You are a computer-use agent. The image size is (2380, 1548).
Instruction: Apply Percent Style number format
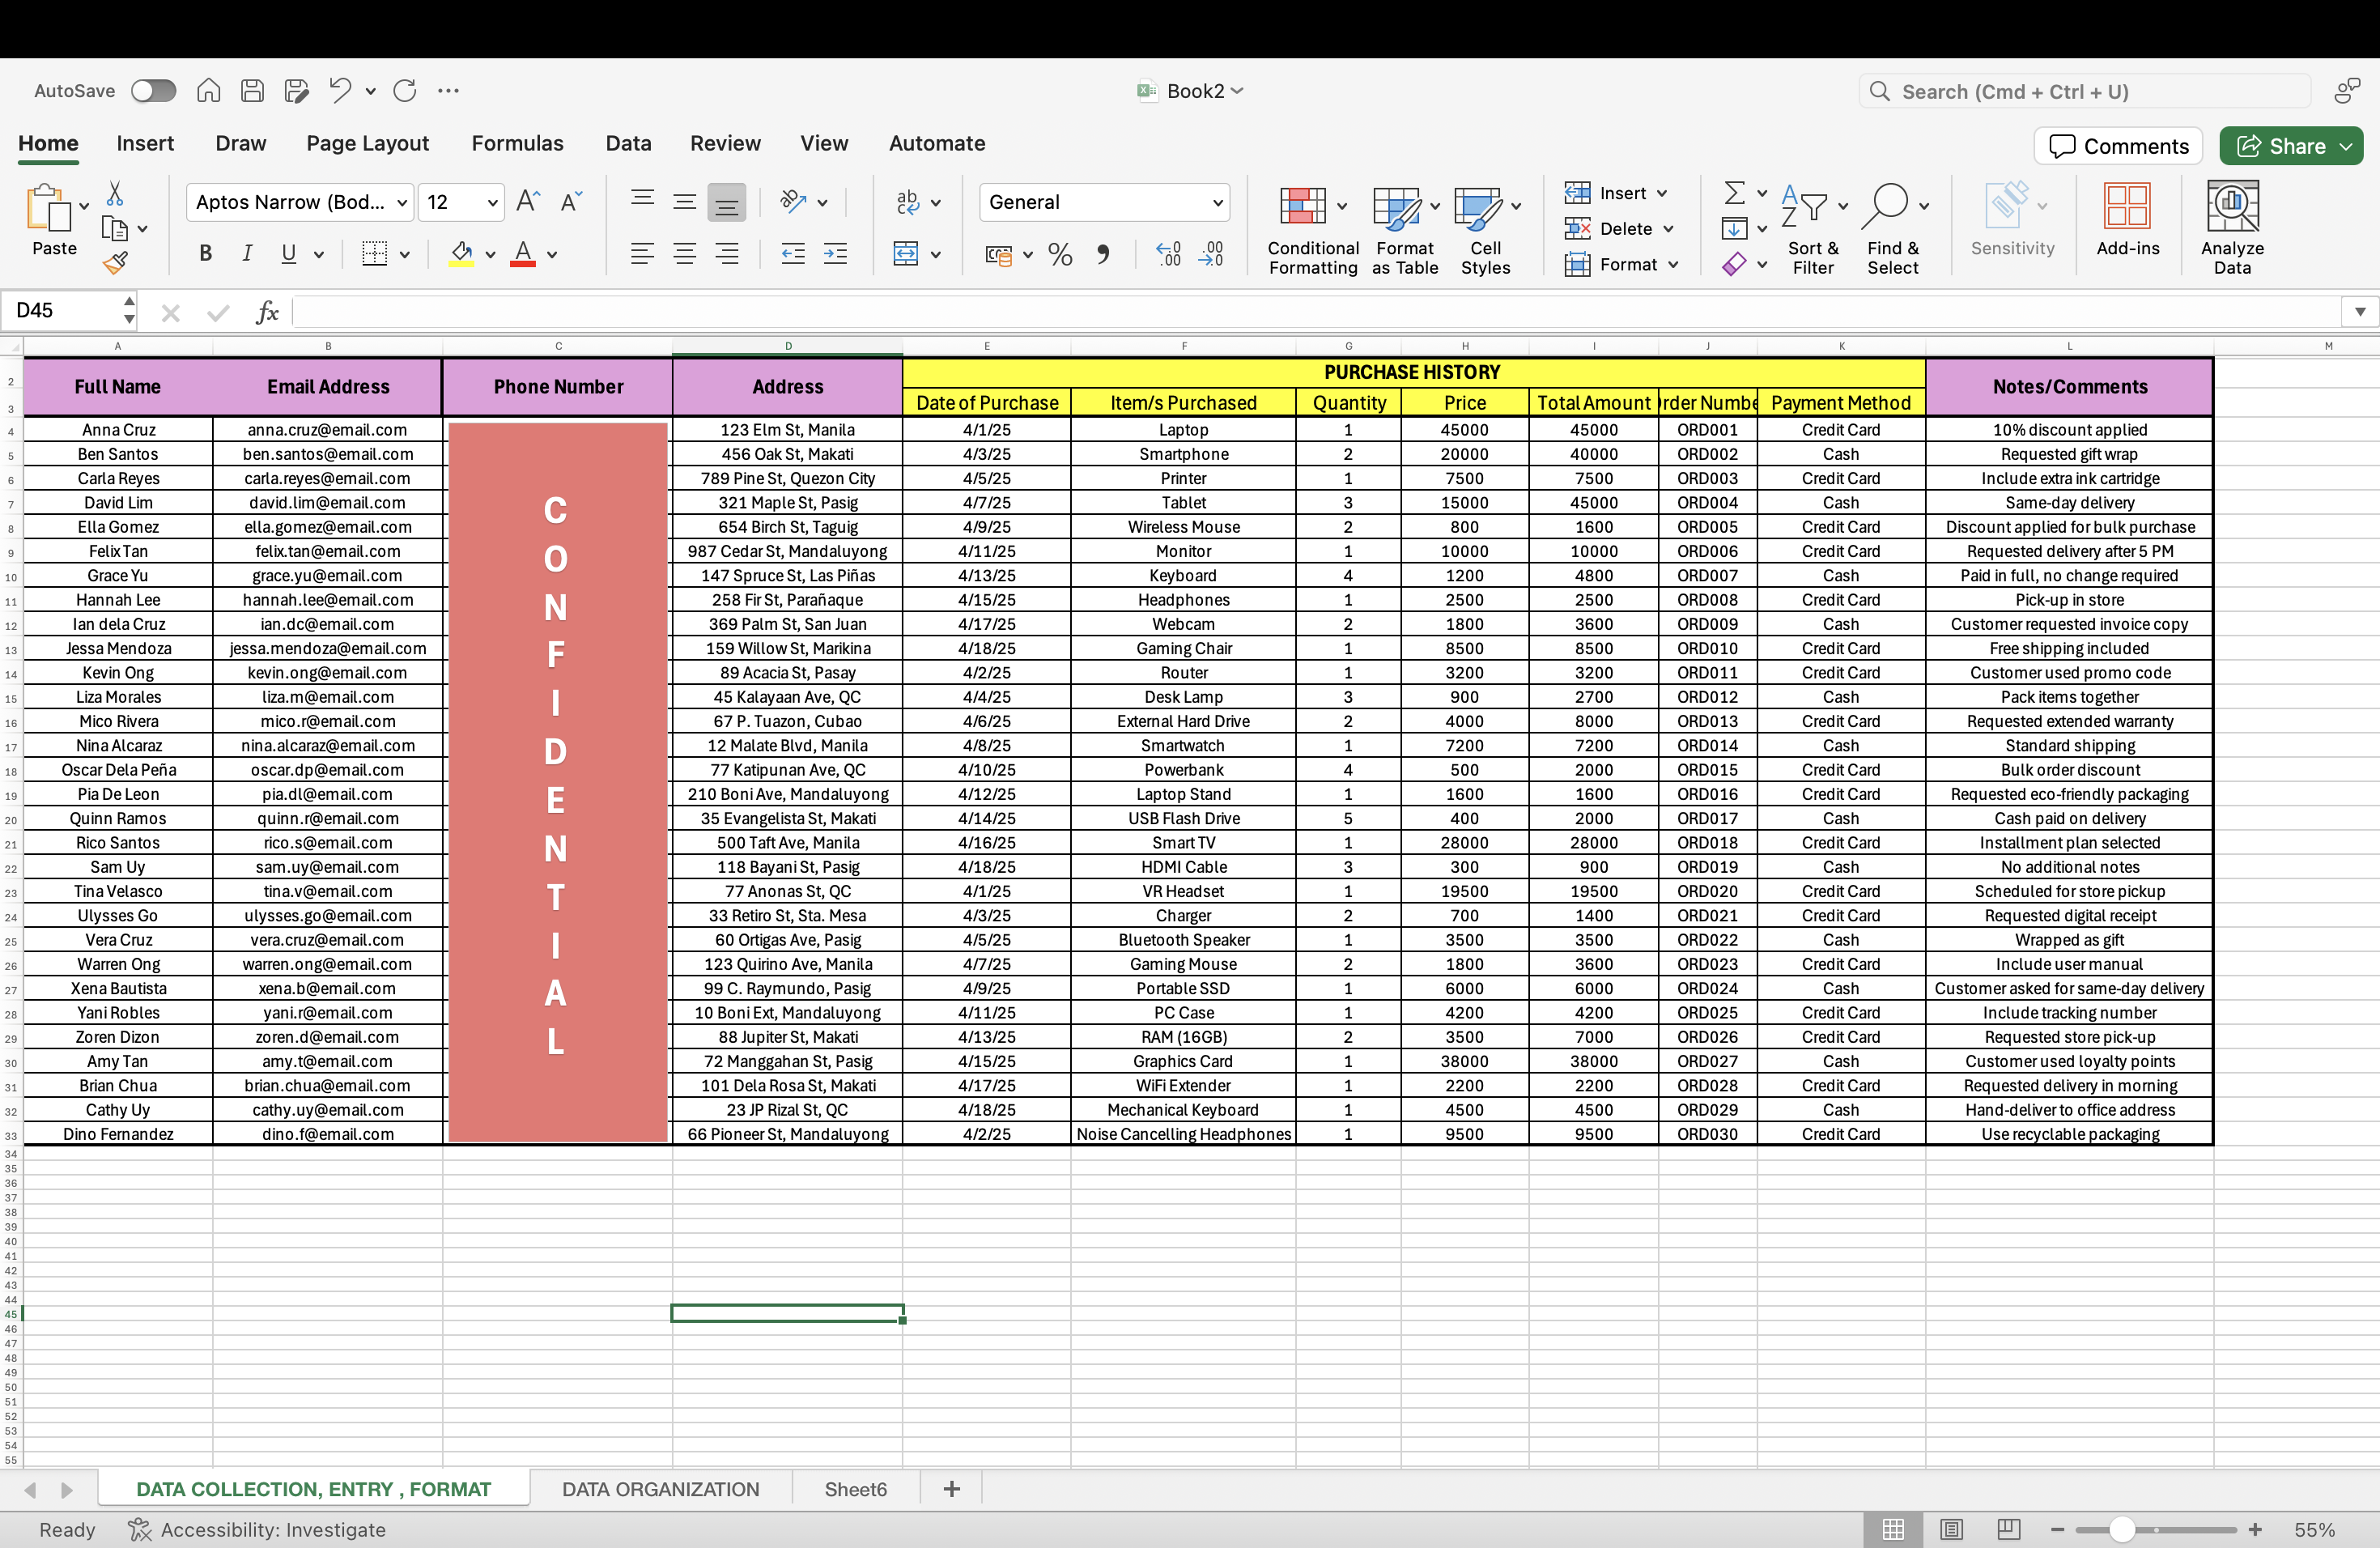[1060, 255]
